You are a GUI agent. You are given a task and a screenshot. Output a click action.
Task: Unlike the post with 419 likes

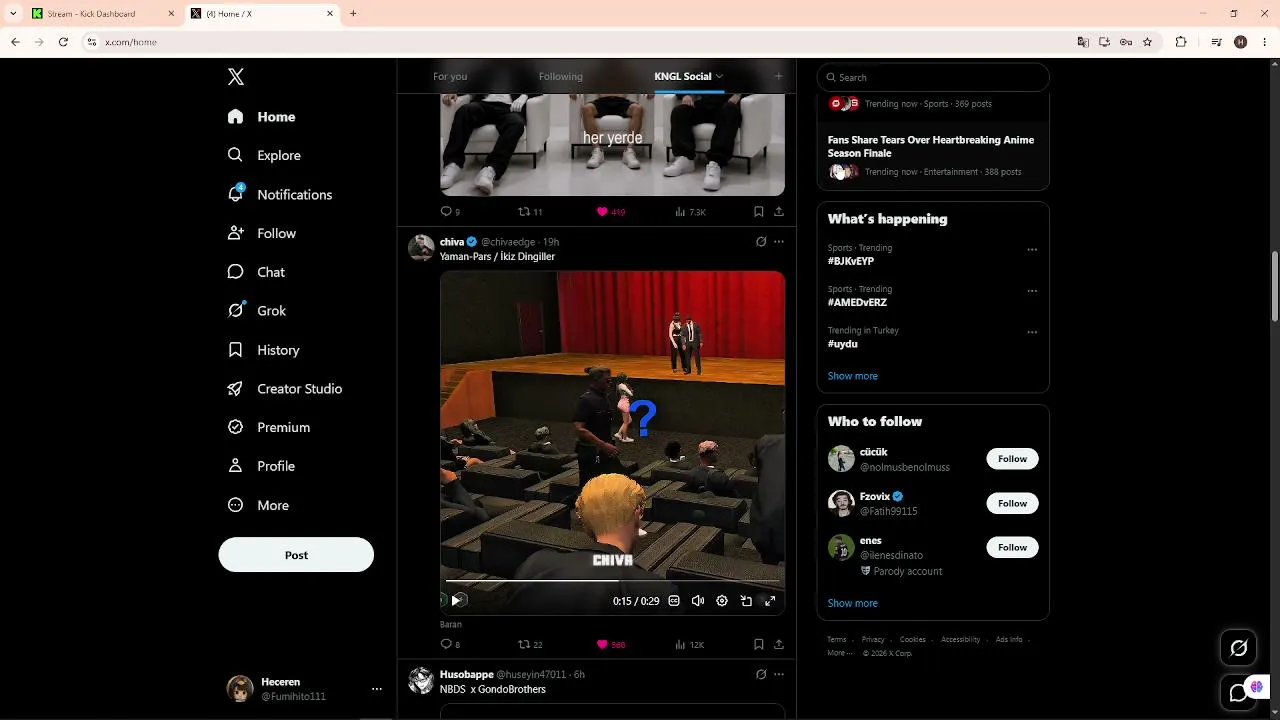(611, 212)
